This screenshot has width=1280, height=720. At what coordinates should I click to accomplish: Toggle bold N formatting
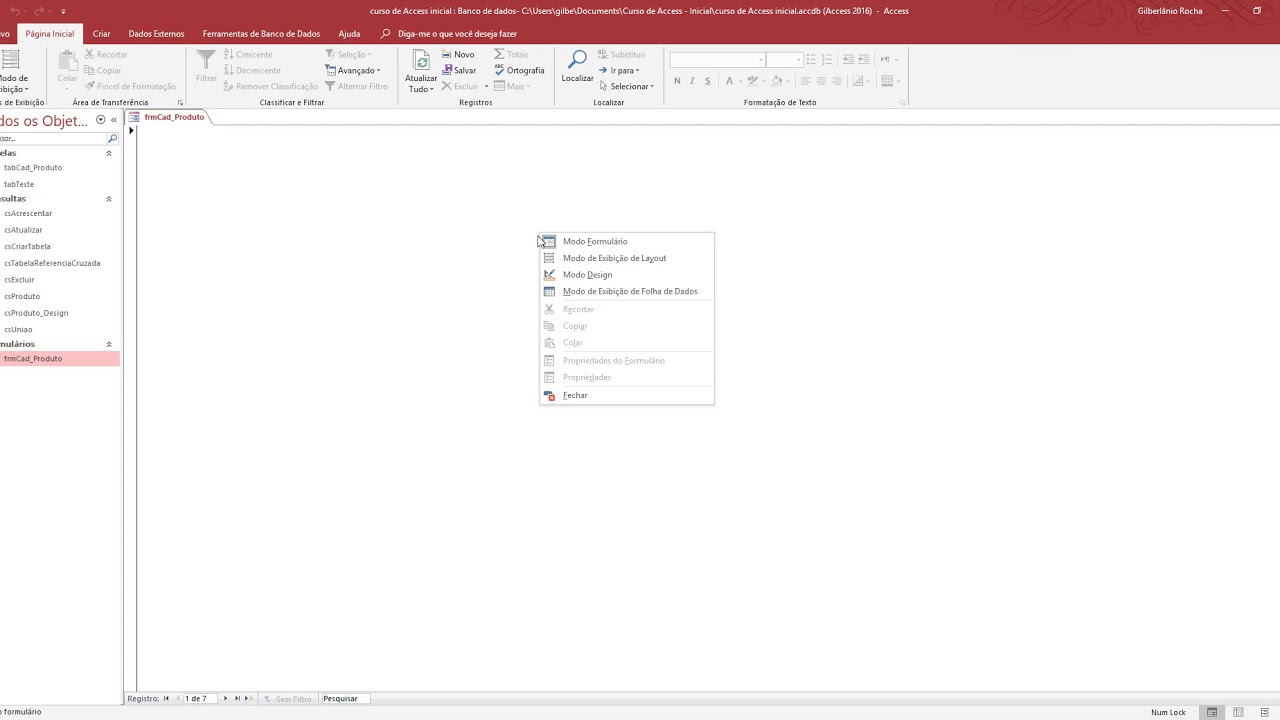tap(677, 81)
